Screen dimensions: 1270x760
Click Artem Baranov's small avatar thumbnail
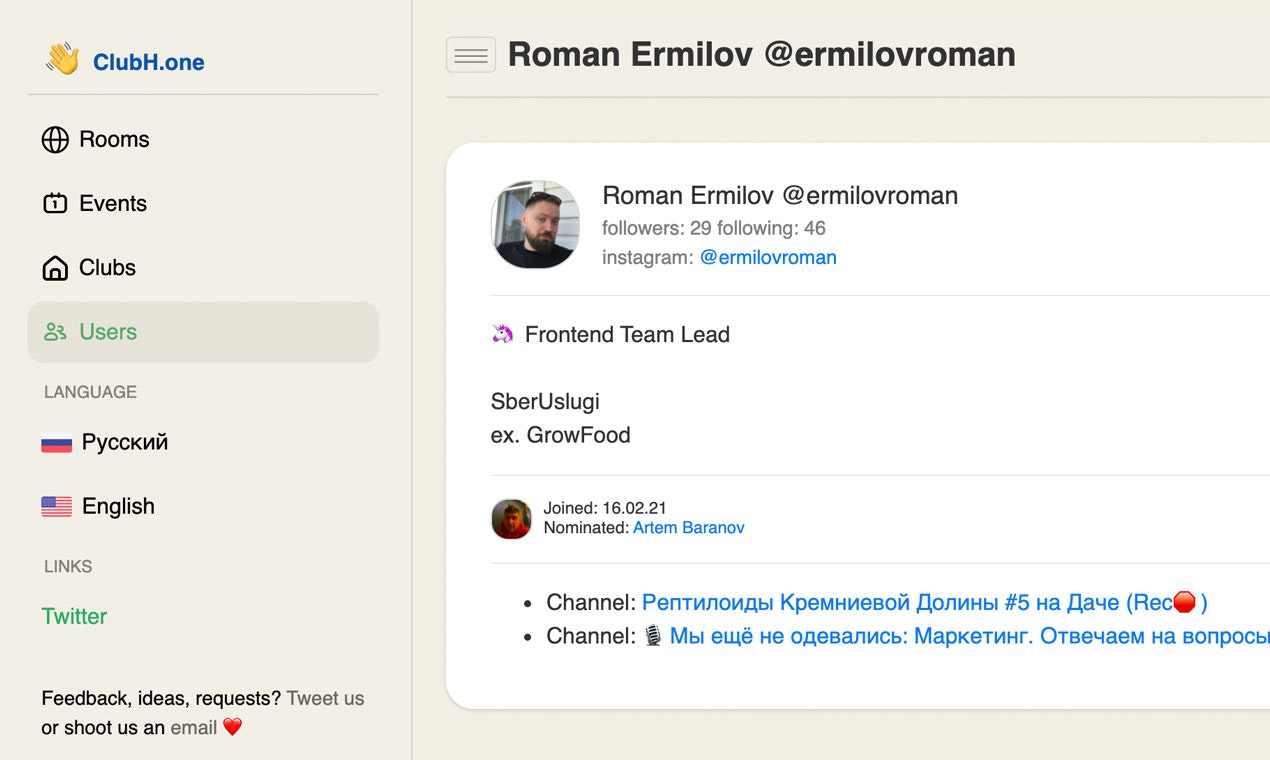[x=511, y=519]
